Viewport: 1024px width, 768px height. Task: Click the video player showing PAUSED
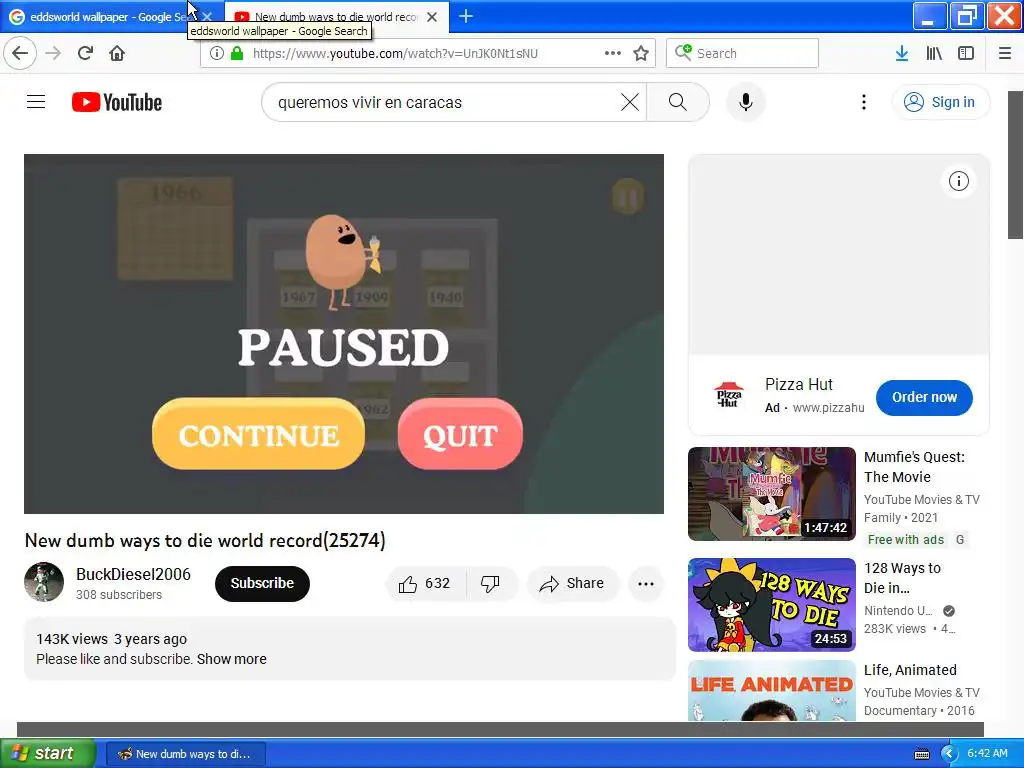point(344,334)
